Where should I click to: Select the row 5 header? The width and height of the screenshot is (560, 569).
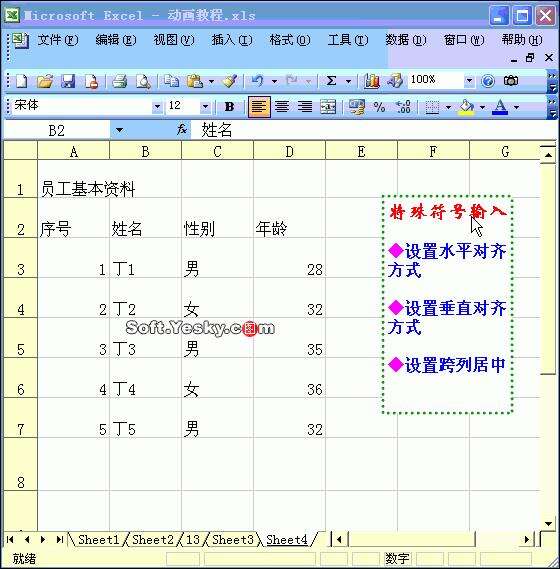(20, 338)
